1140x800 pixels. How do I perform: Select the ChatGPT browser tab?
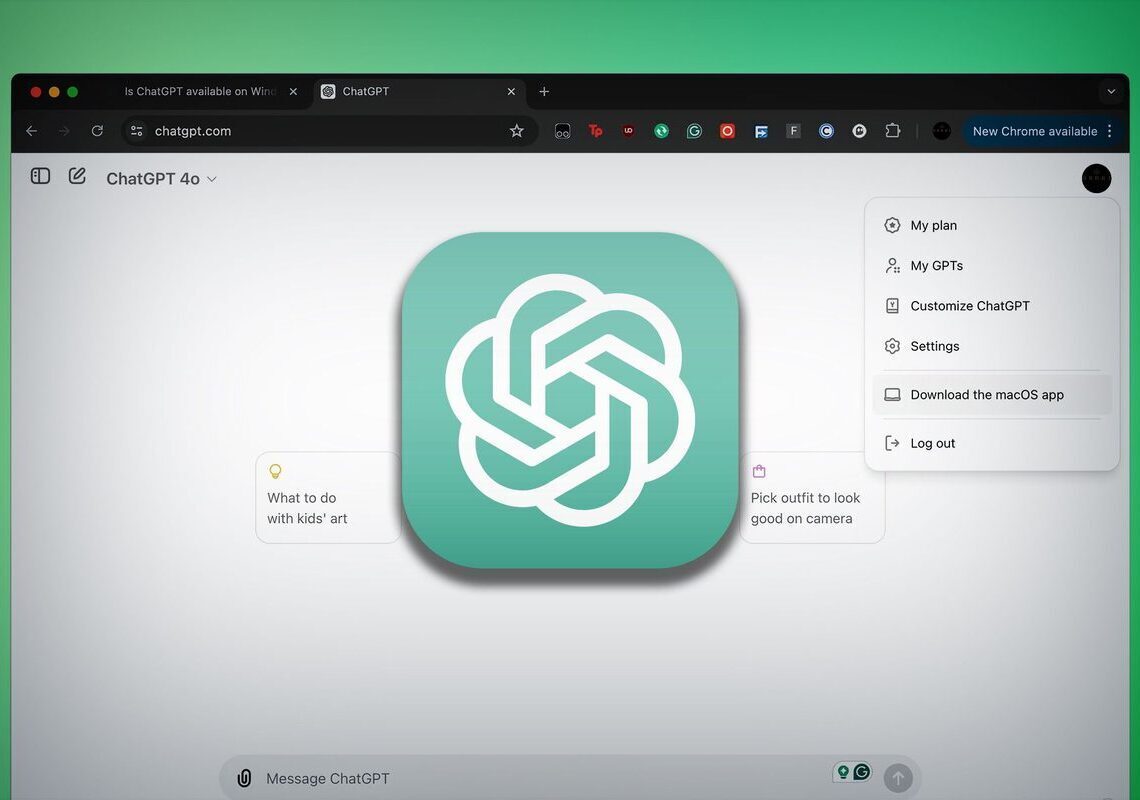(x=418, y=92)
